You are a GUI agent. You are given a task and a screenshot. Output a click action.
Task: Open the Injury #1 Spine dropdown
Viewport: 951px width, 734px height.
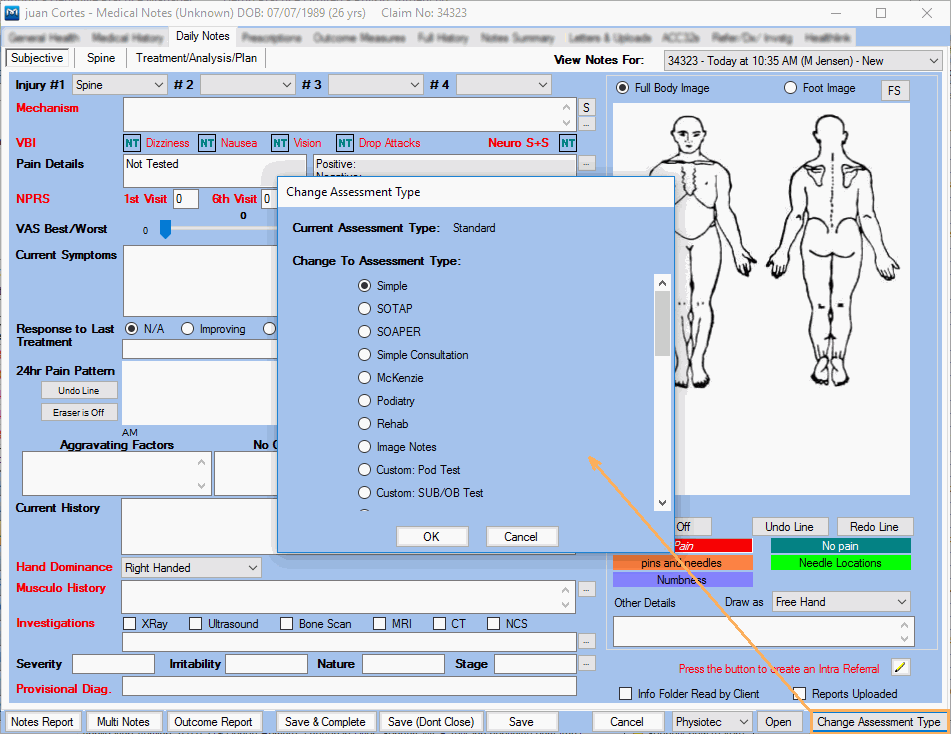coord(119,85)
